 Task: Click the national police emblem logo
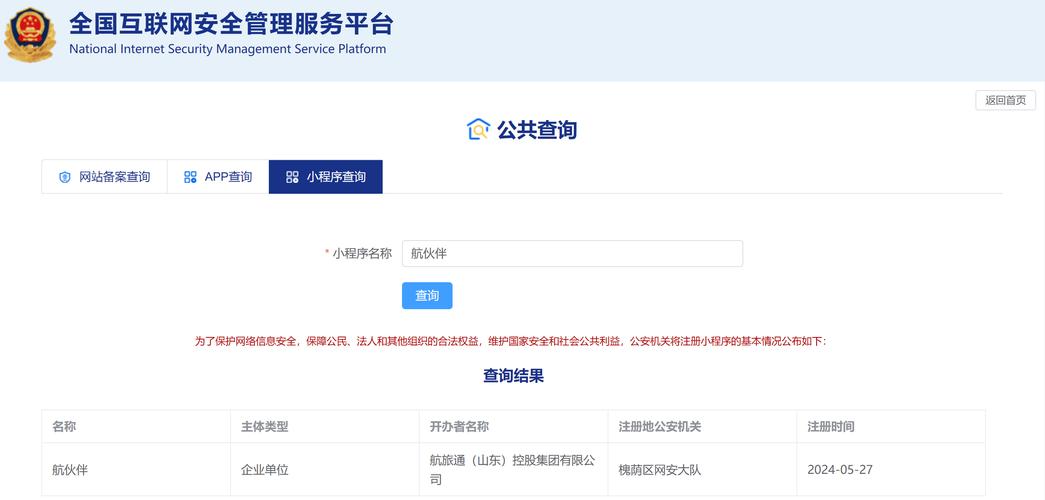point(30,35)
